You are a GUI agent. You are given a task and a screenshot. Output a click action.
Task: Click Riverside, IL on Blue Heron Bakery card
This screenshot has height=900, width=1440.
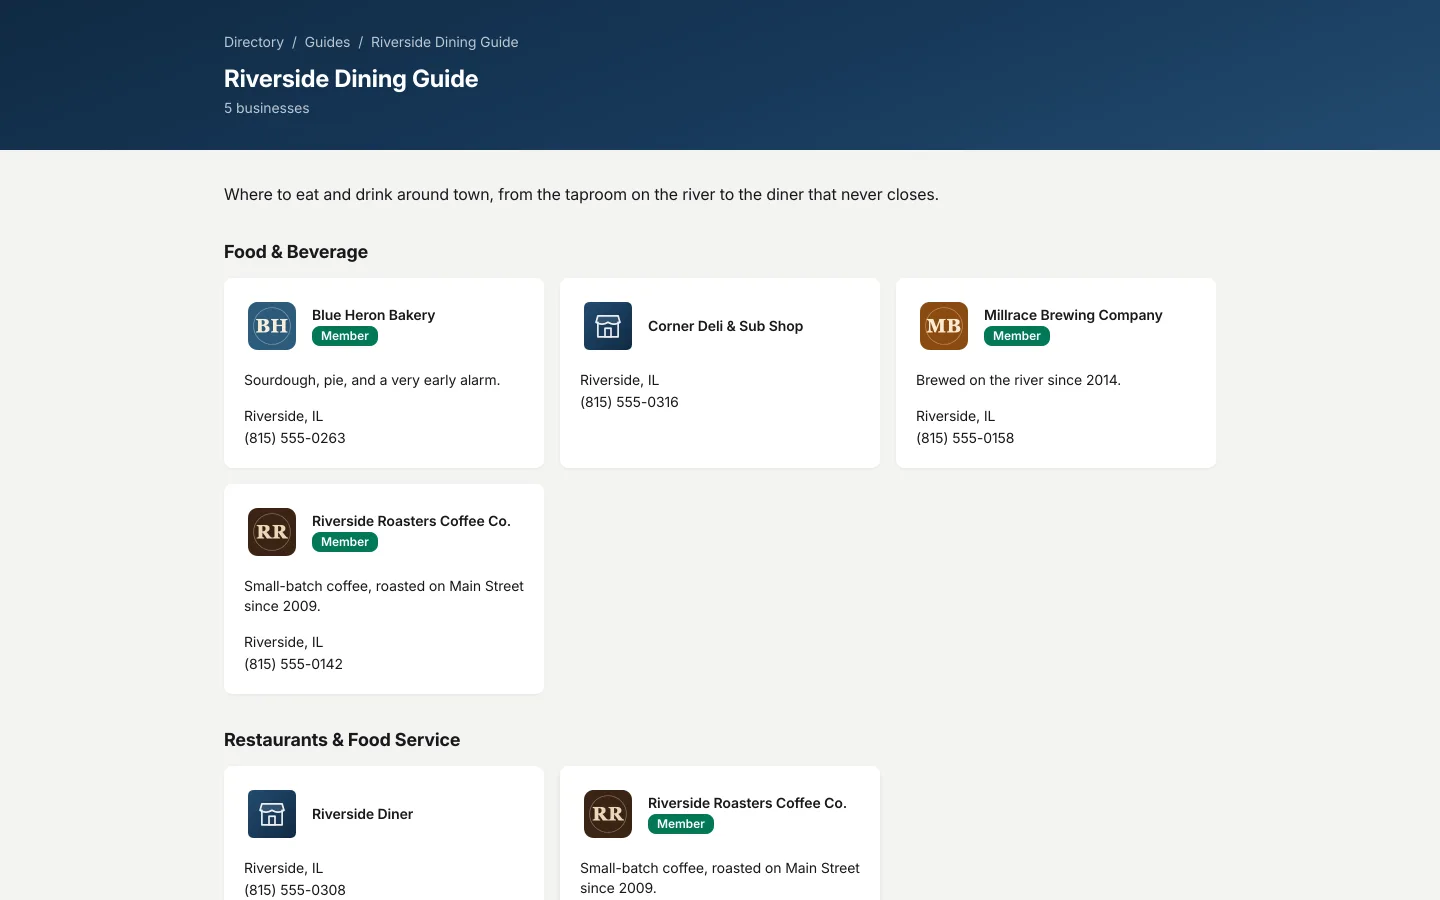(x=283, y=416)
